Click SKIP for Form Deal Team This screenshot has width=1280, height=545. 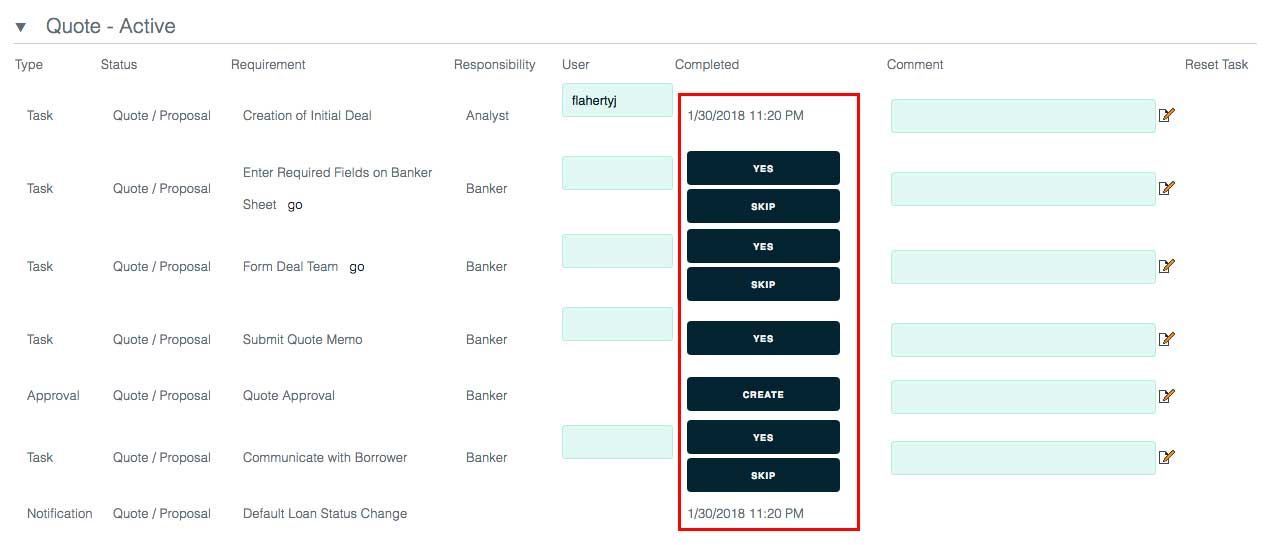point(763,284)
